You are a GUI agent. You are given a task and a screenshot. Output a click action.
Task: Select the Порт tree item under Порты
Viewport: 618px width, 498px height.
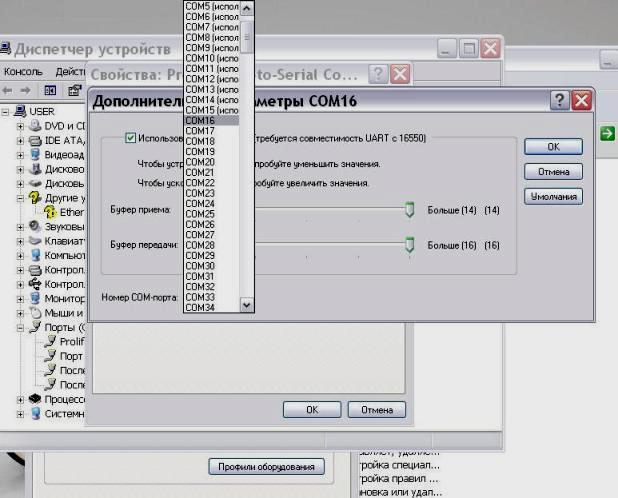click(71, 356)
